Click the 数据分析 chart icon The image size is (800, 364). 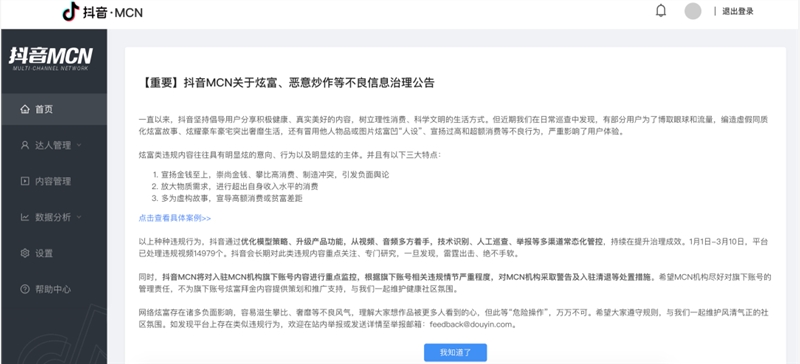pos(24,217)
